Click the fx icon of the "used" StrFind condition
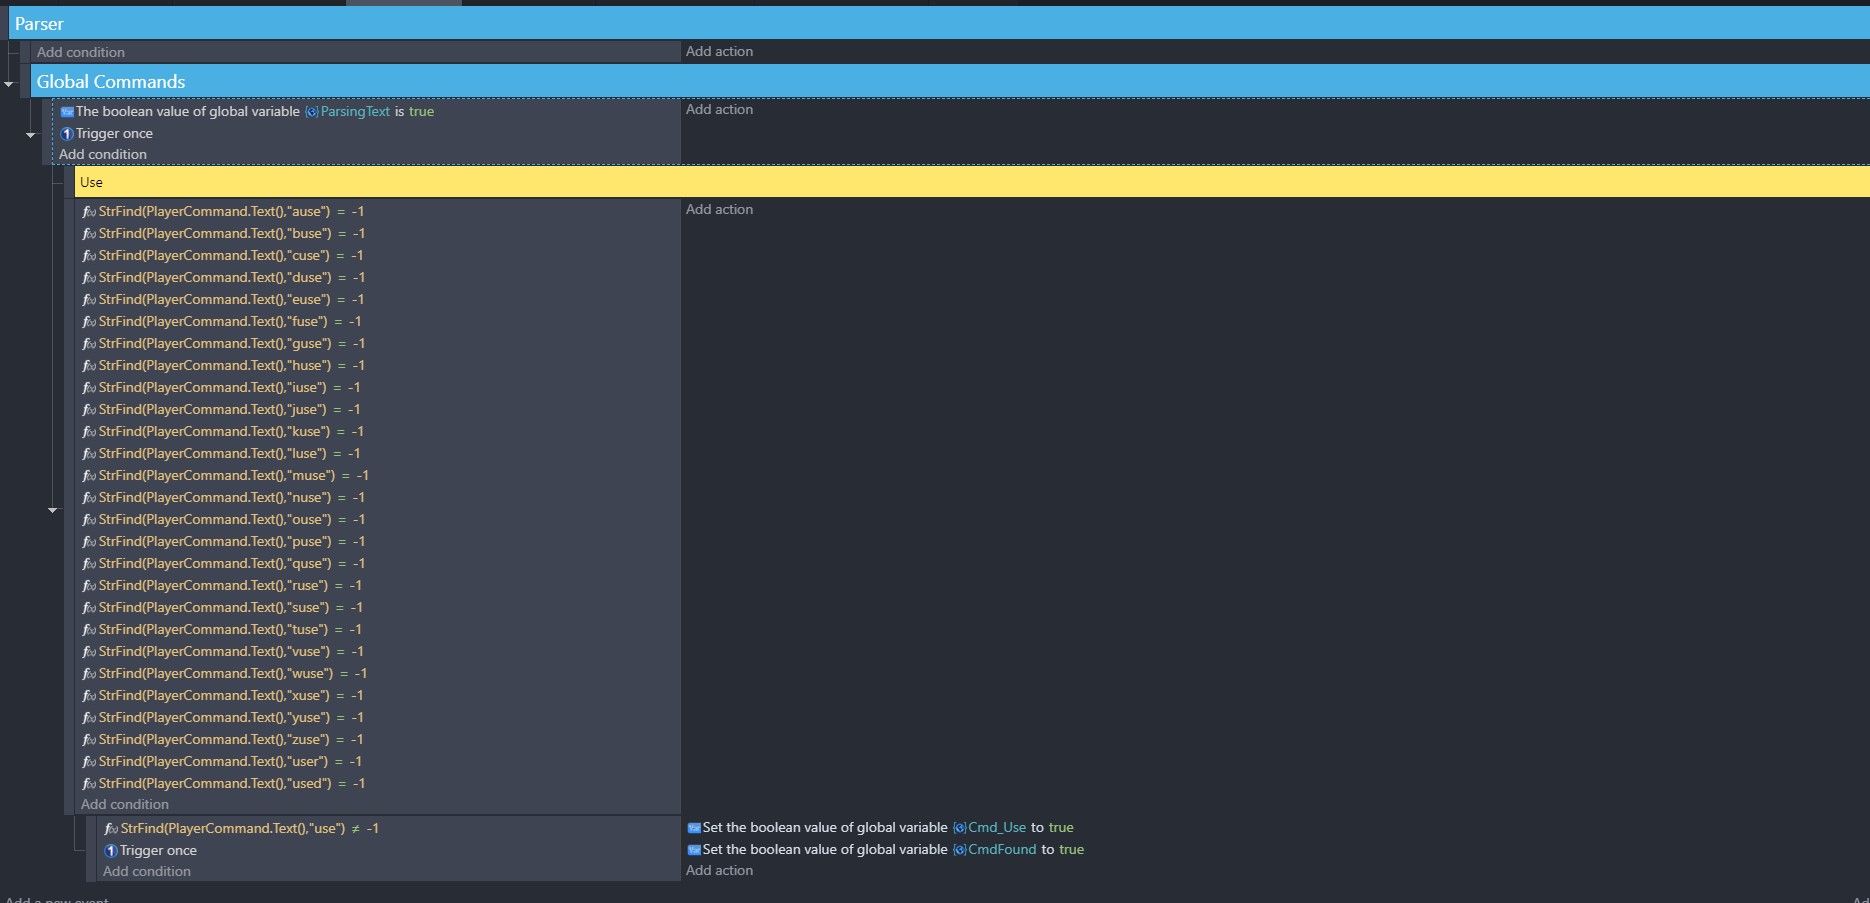The height and width of the screenshot is (903, 1870). point(89,784)
